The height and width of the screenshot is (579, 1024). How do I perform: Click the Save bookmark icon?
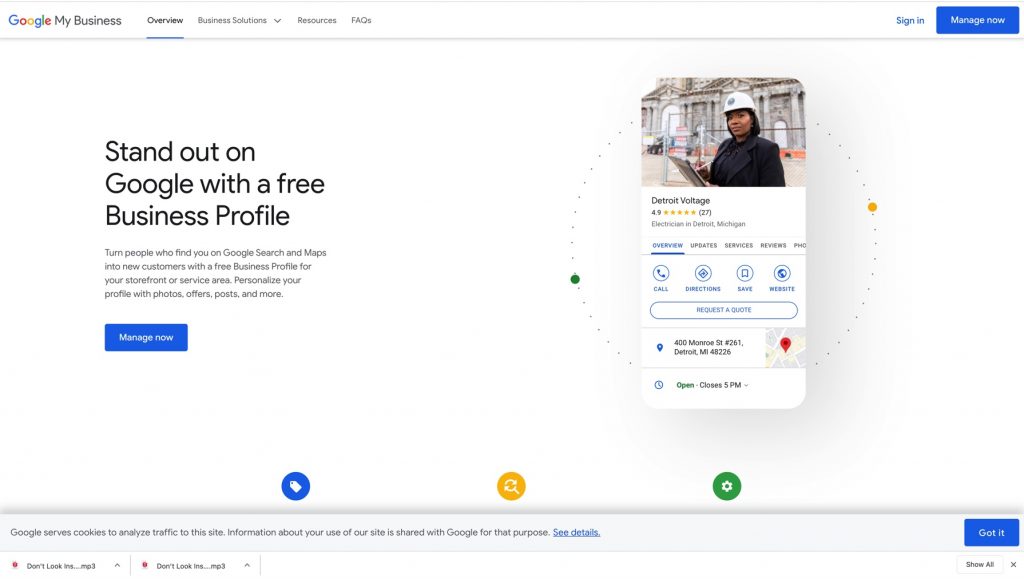coord(745,273)
